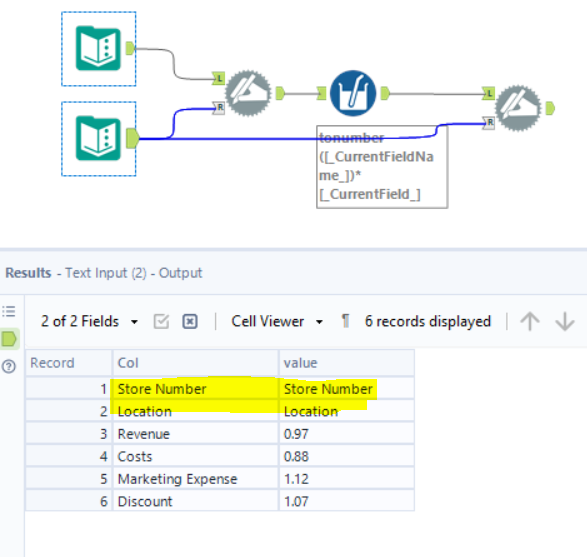Open the 2 of 2 Fields dropdown

pos(89,321)
